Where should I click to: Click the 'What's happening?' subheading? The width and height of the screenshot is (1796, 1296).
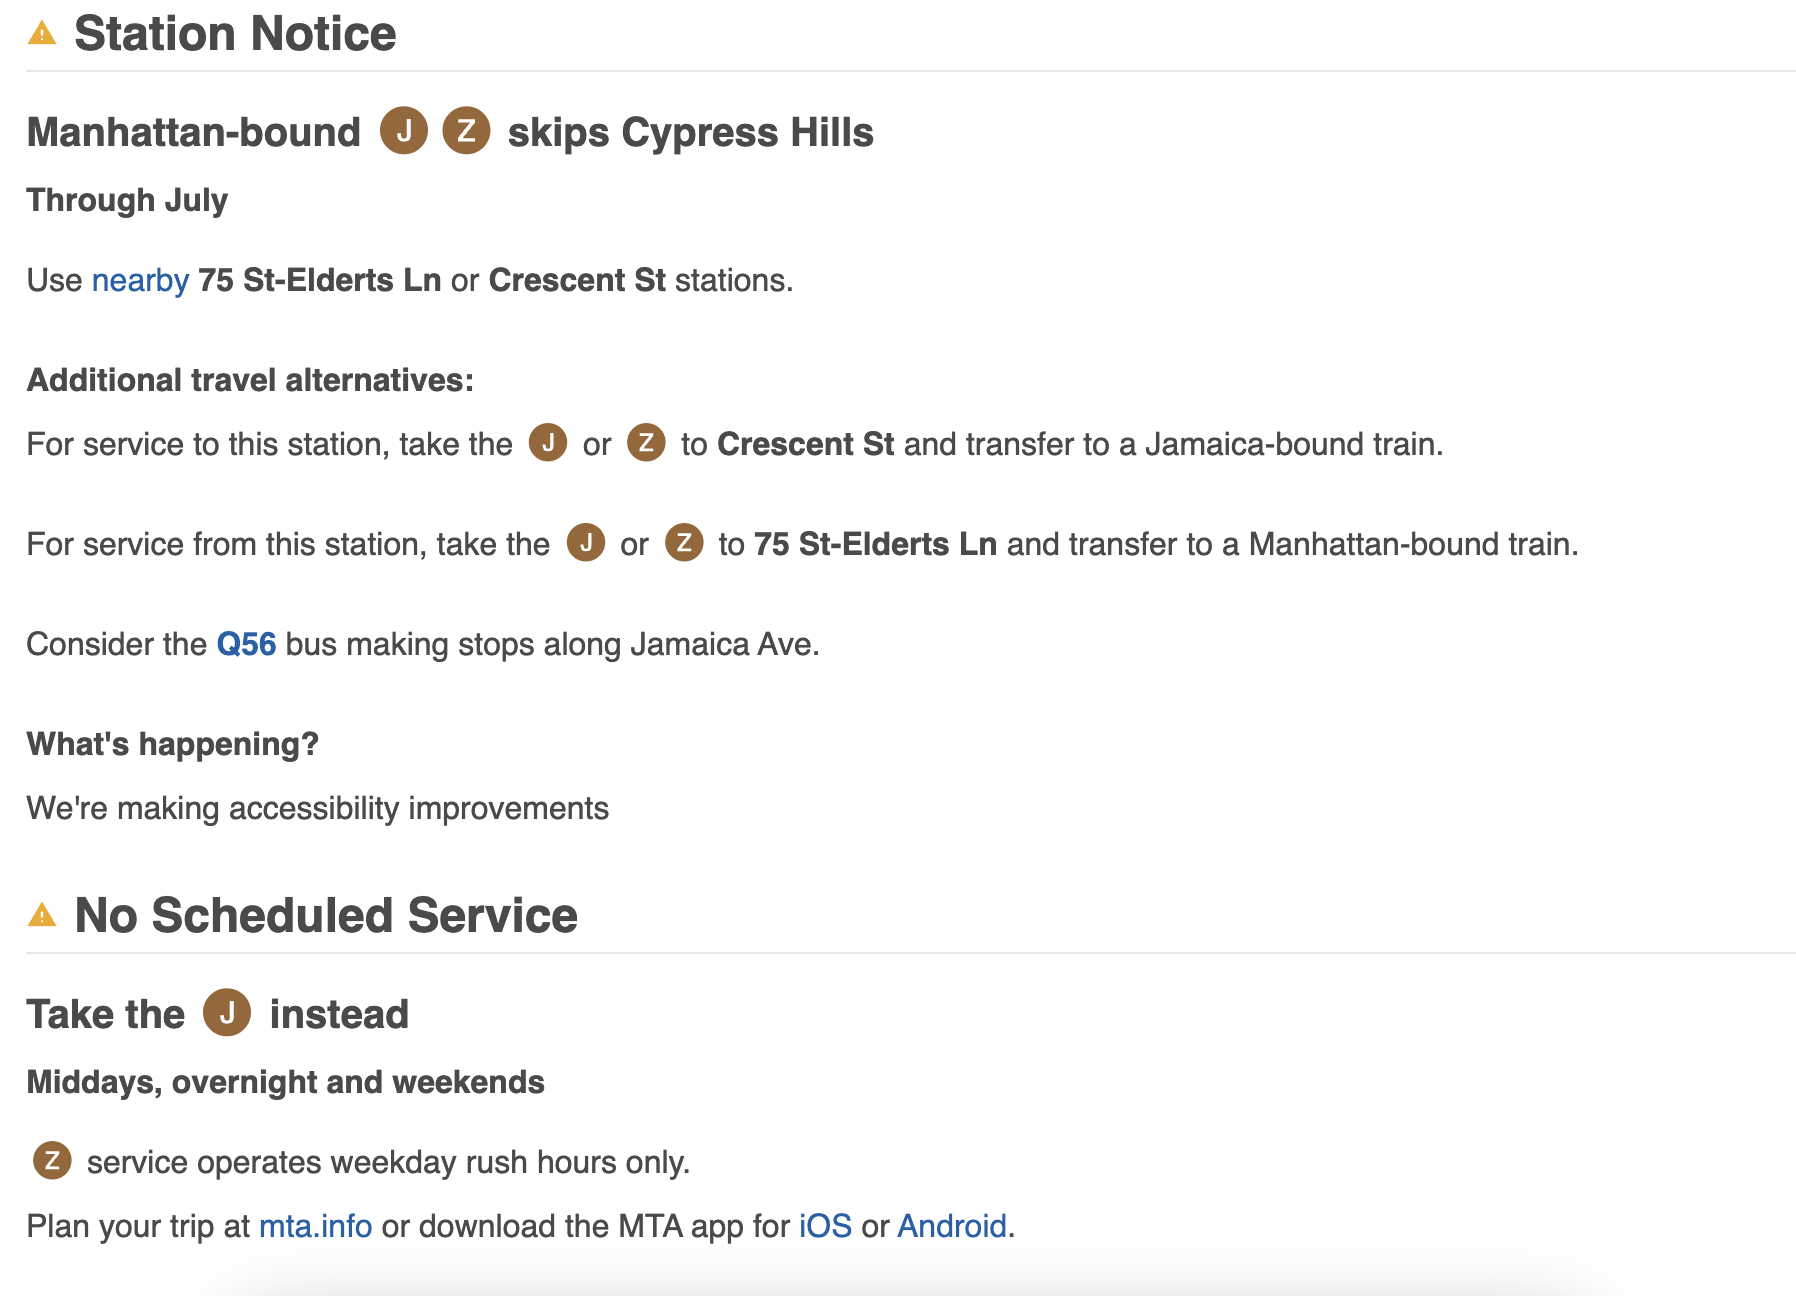(172, 744)
